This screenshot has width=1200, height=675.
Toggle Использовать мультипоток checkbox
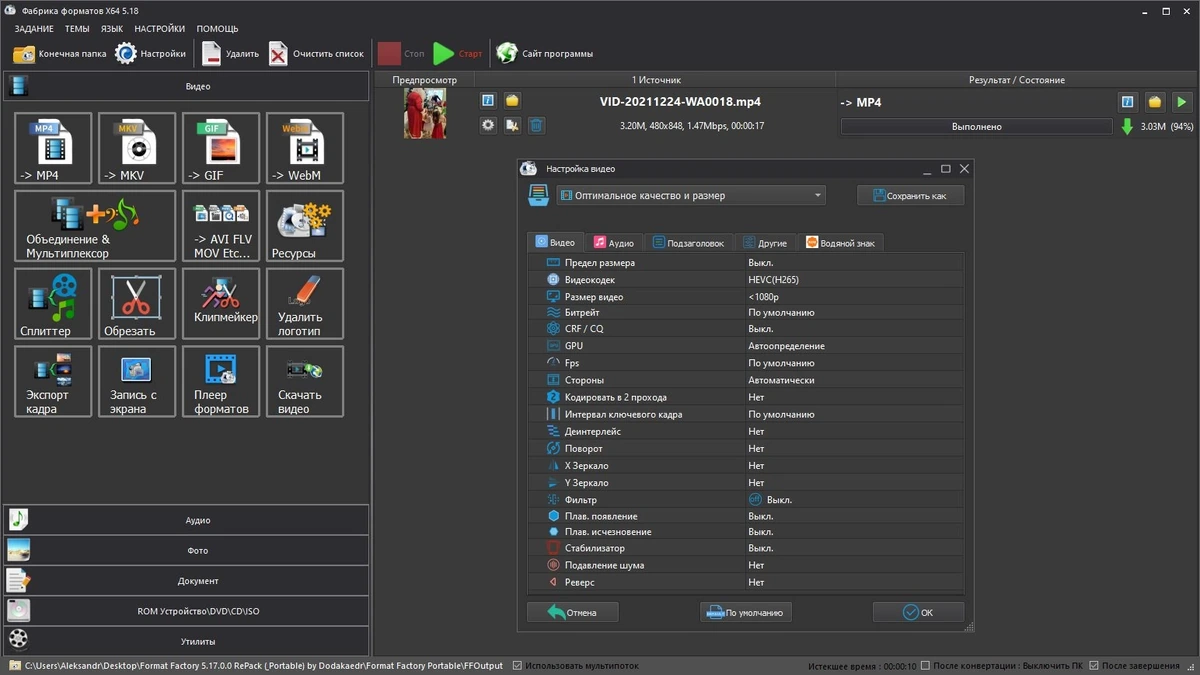(517, 665)
